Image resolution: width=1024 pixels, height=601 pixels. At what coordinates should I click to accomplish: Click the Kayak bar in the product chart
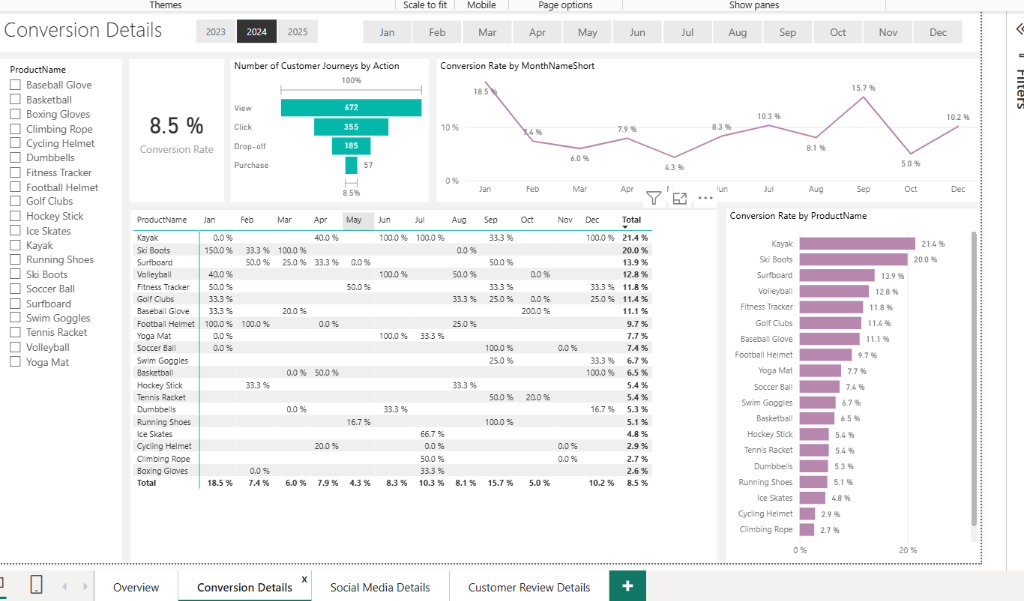point(857,244)
